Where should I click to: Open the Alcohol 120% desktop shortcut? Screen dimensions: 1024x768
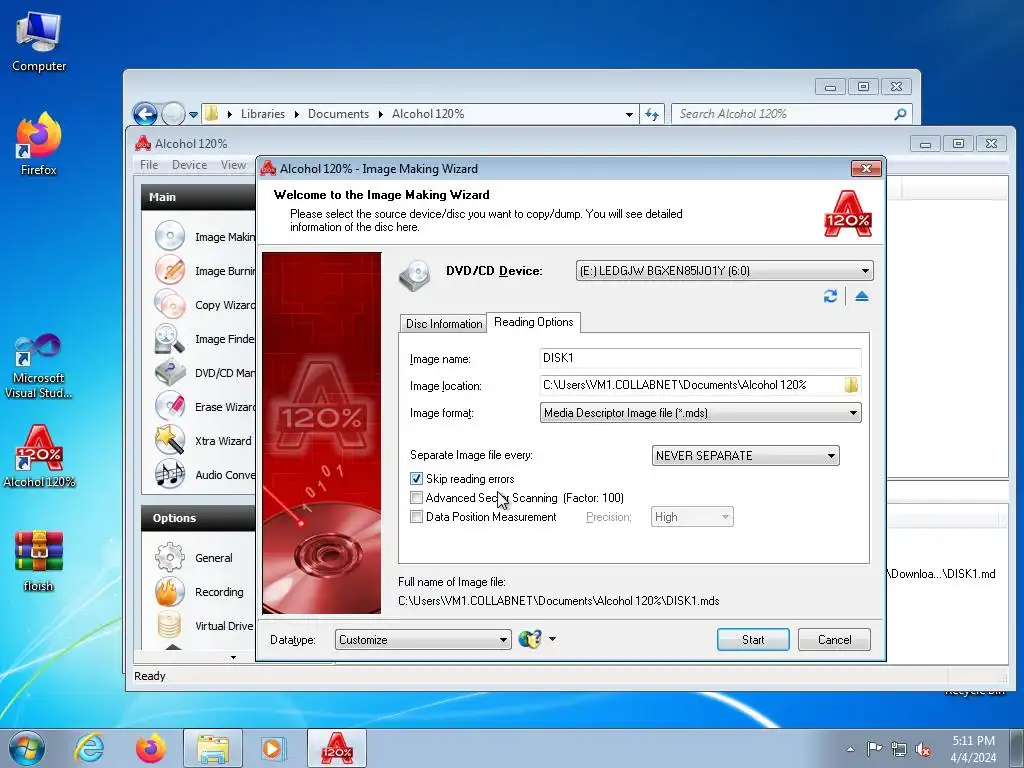point(39,456)
